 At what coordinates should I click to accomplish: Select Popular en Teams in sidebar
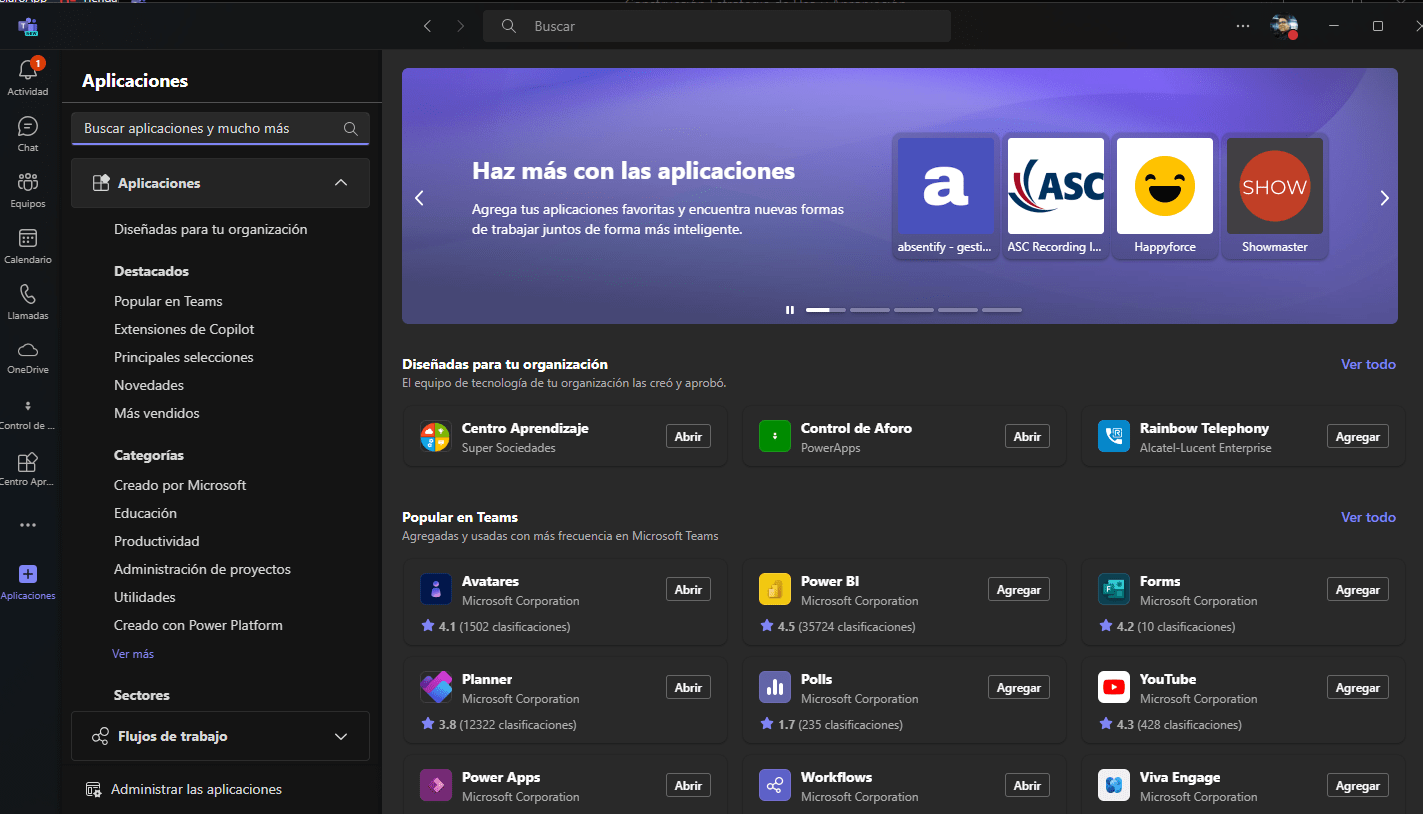(168, 301)
